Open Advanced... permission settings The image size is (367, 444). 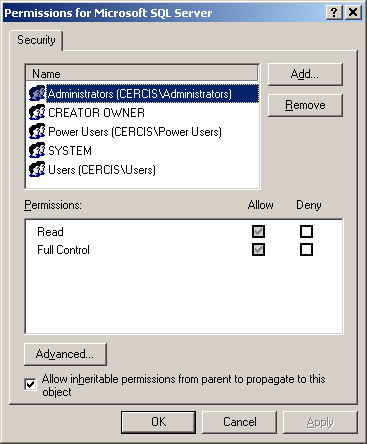tap(65, 354)
